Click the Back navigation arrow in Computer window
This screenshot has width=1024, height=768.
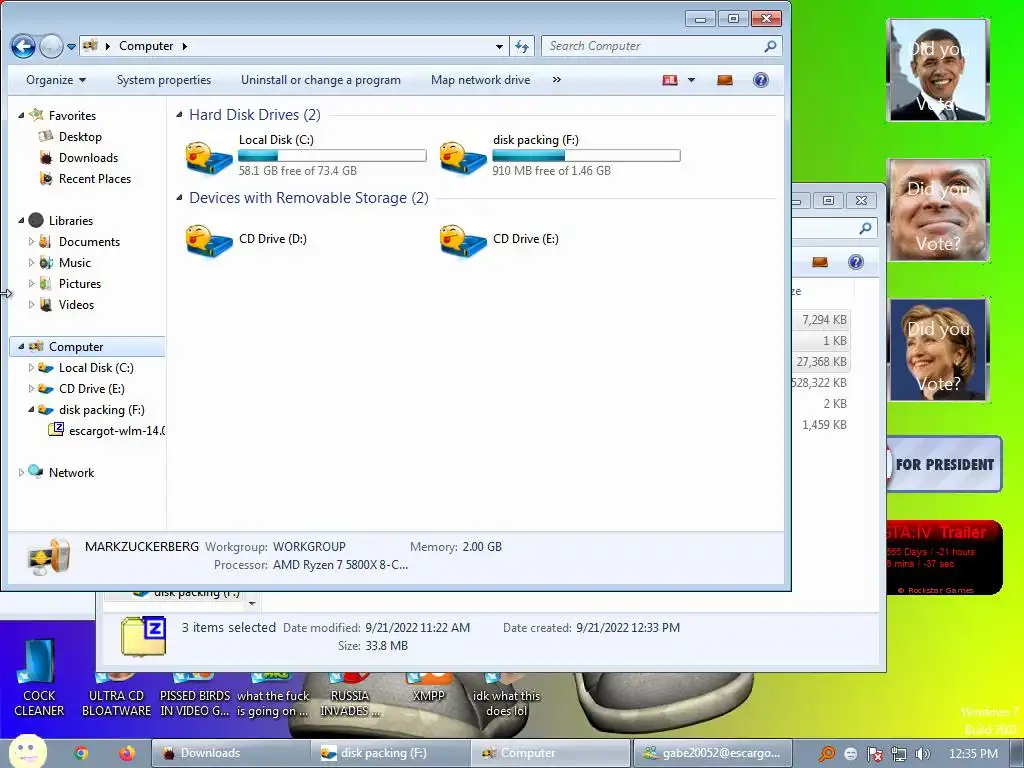[x=24, y=46]
